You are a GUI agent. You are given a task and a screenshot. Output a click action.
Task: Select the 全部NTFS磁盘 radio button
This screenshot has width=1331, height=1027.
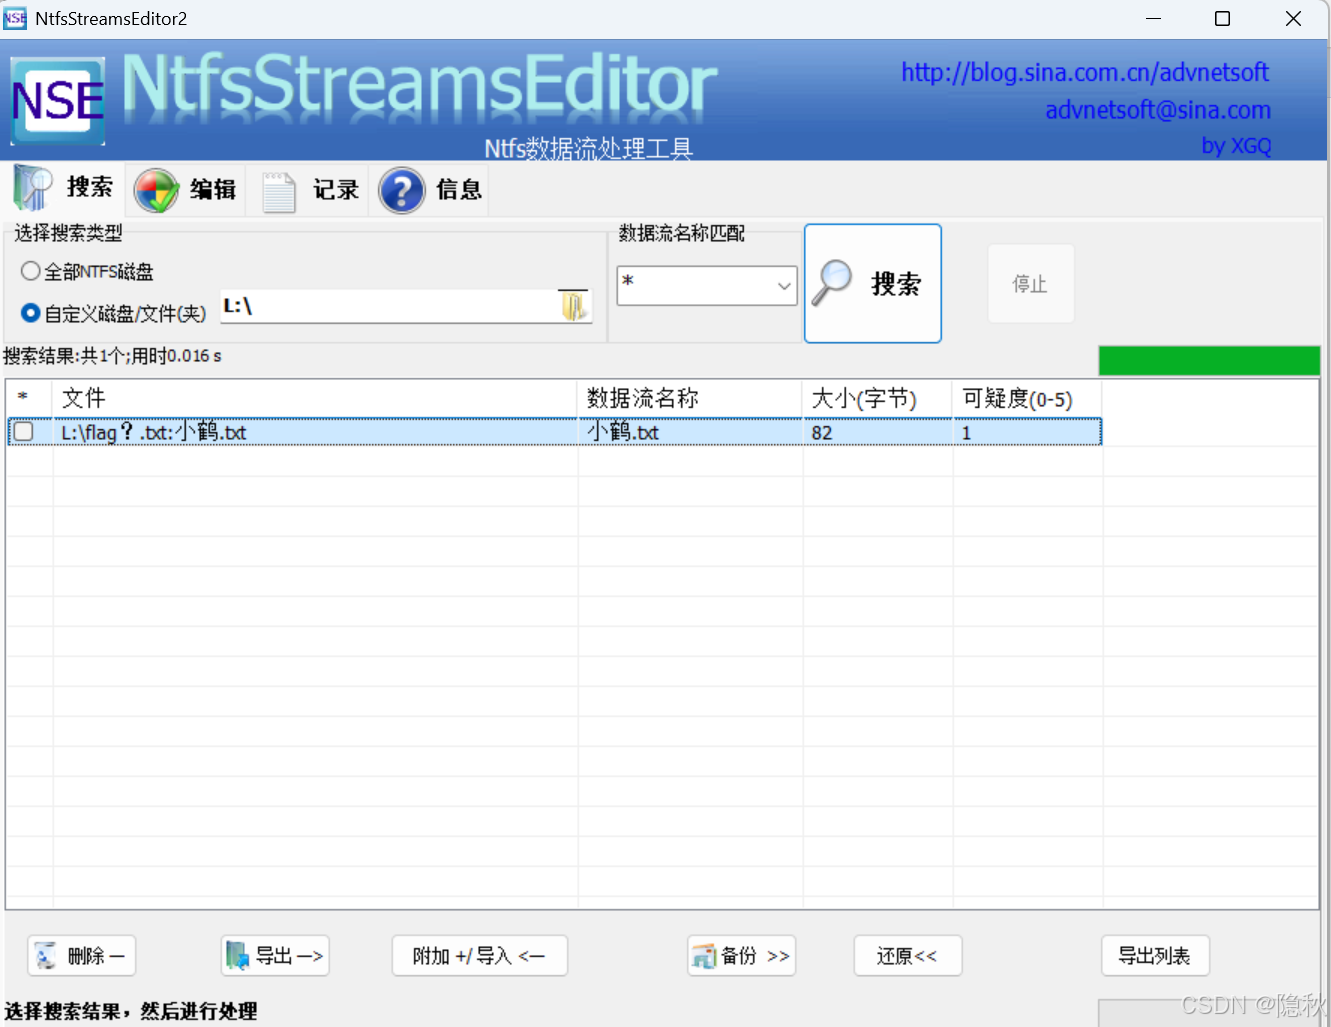(x=30, y=271)
